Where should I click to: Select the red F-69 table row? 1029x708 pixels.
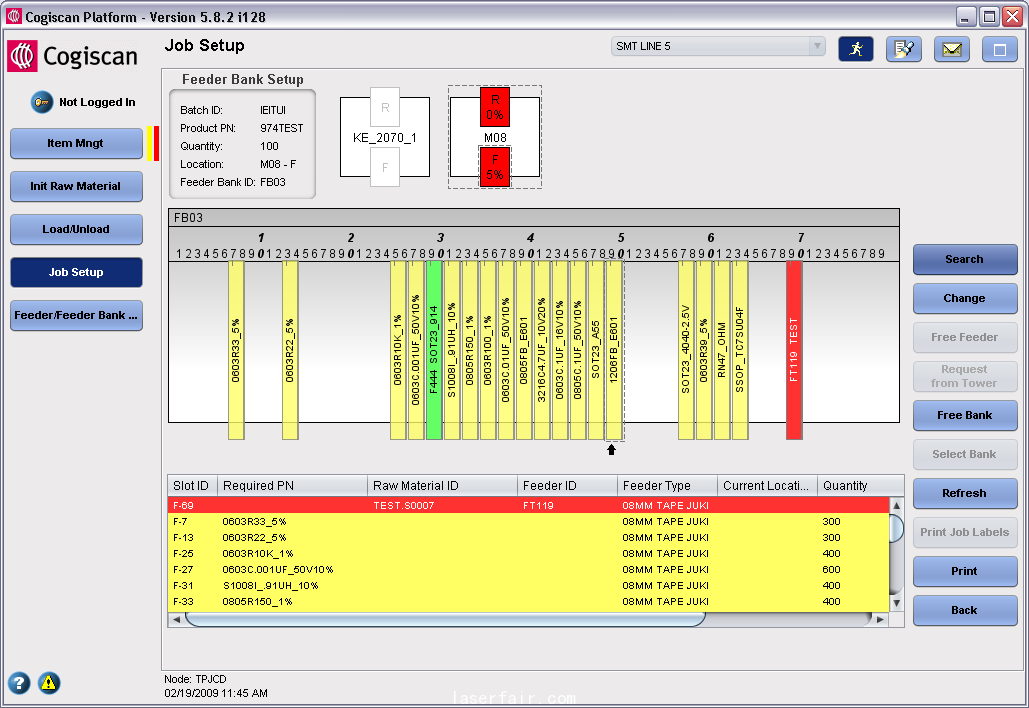pyautogui.click(x=530, y=506)
